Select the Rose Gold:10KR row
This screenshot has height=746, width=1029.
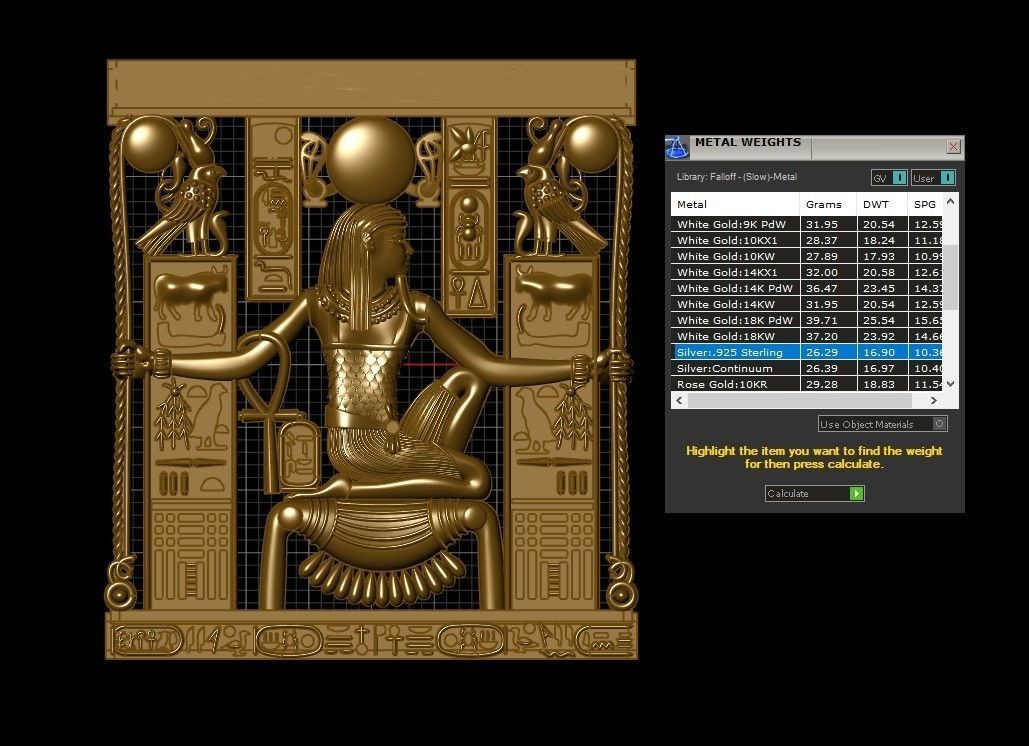pyautogui.click(x=807, y=384)
